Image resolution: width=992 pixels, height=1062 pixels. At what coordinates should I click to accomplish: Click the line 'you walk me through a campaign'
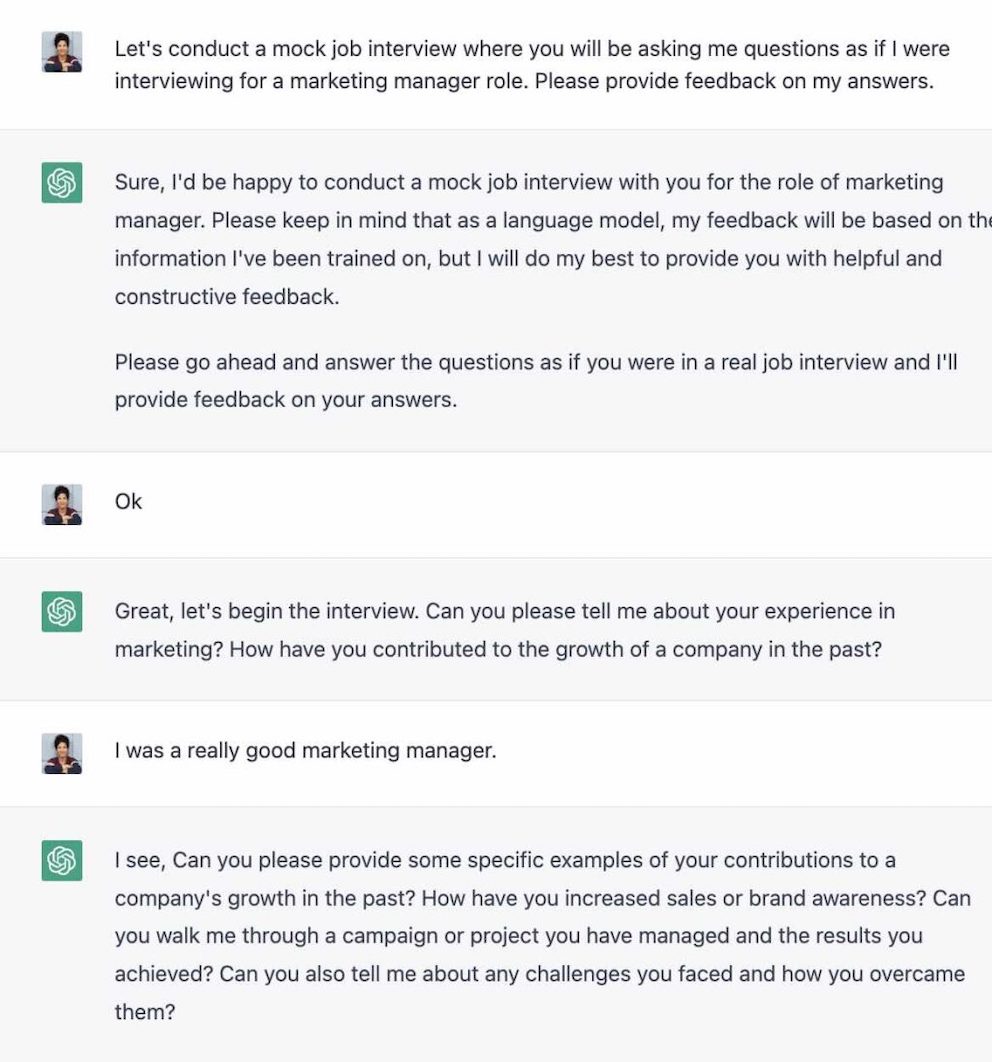point(519,936)
